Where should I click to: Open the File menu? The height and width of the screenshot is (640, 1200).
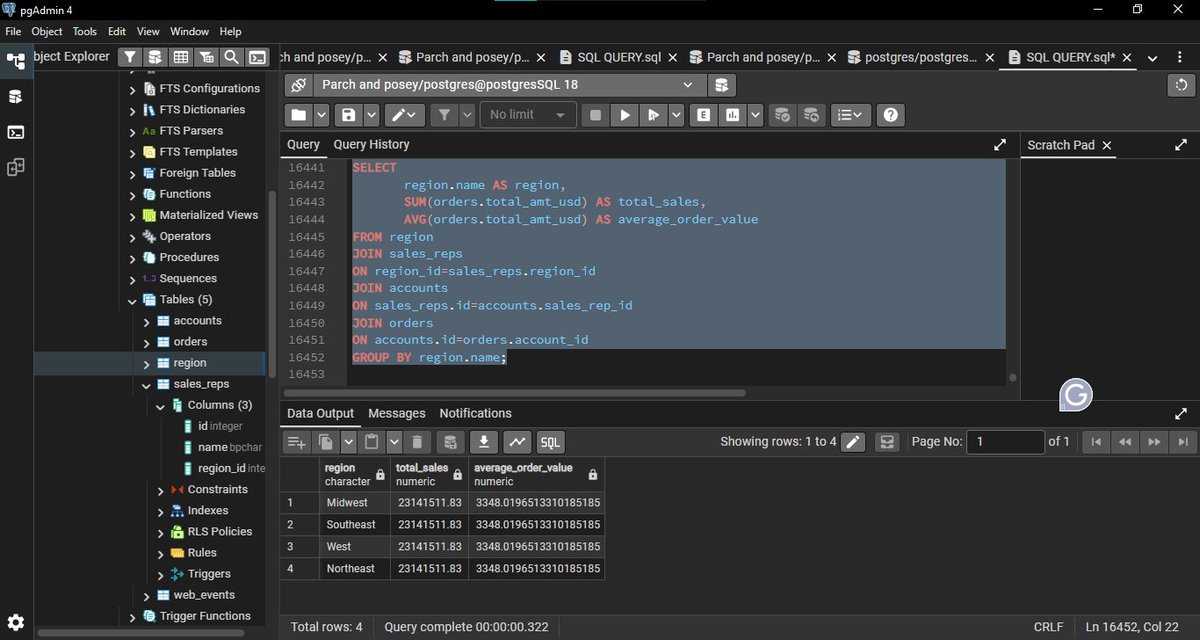coord(14,32)
